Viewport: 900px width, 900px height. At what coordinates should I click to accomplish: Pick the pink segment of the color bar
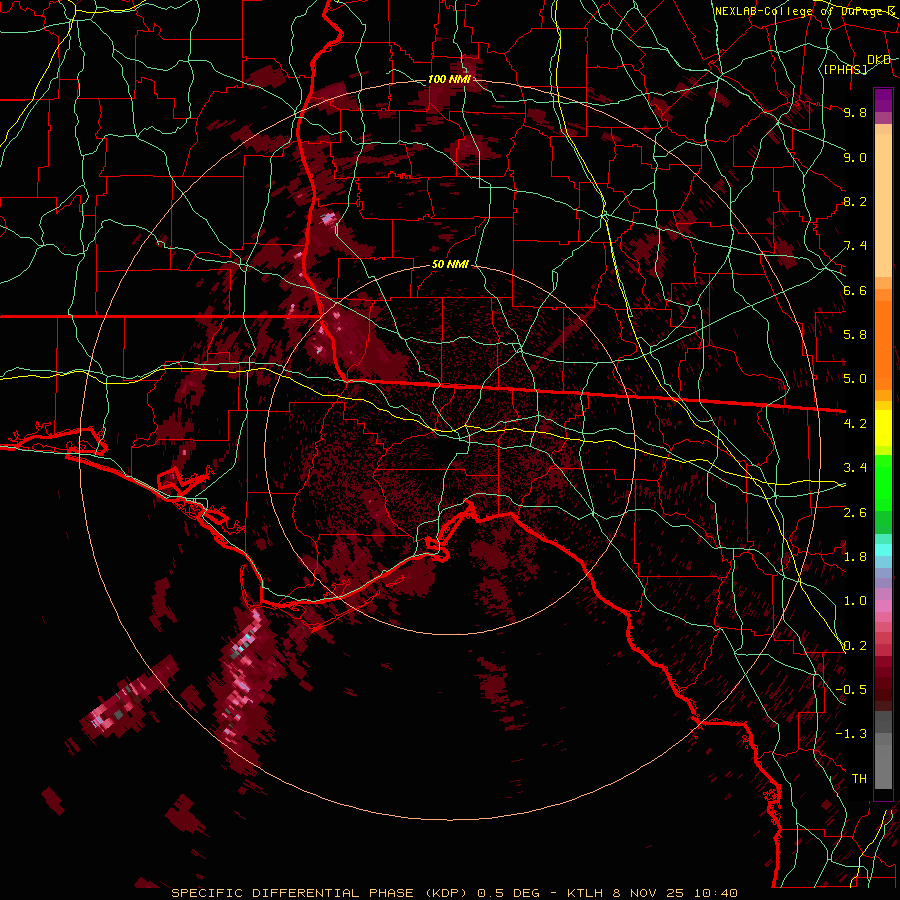pos(883,606)
